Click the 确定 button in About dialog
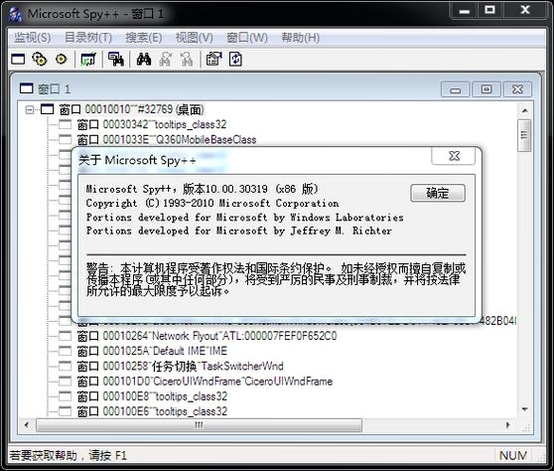Viewport: 554px width, 471px height. [438, 193]
